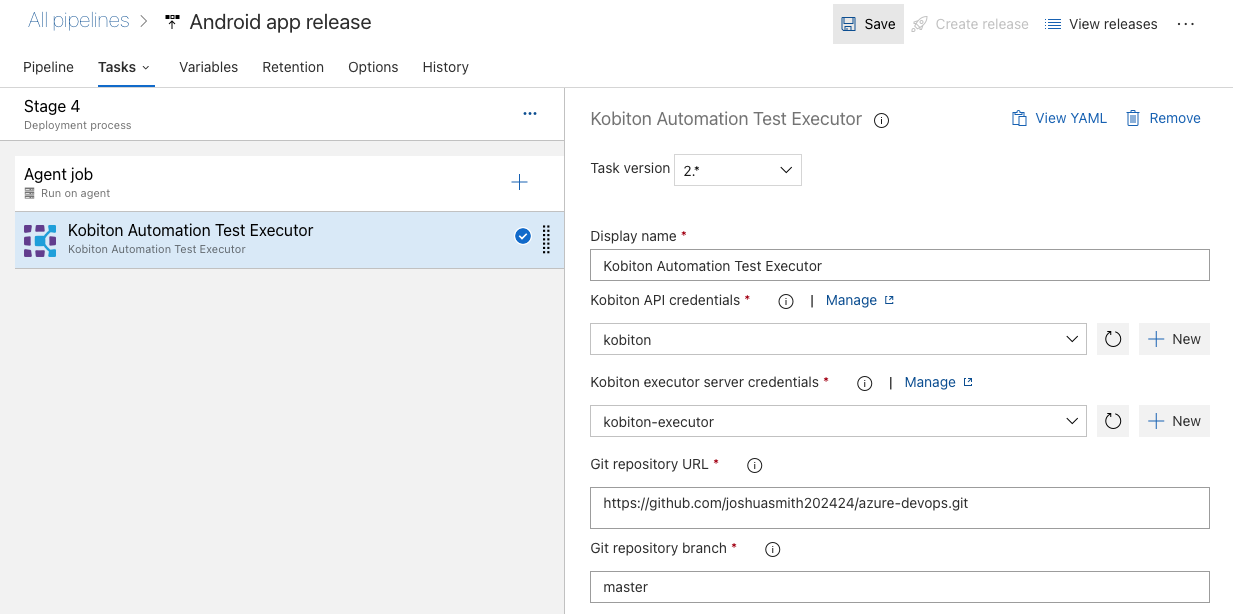Show info for Kobiton executor server credentials

click(865, 383)
